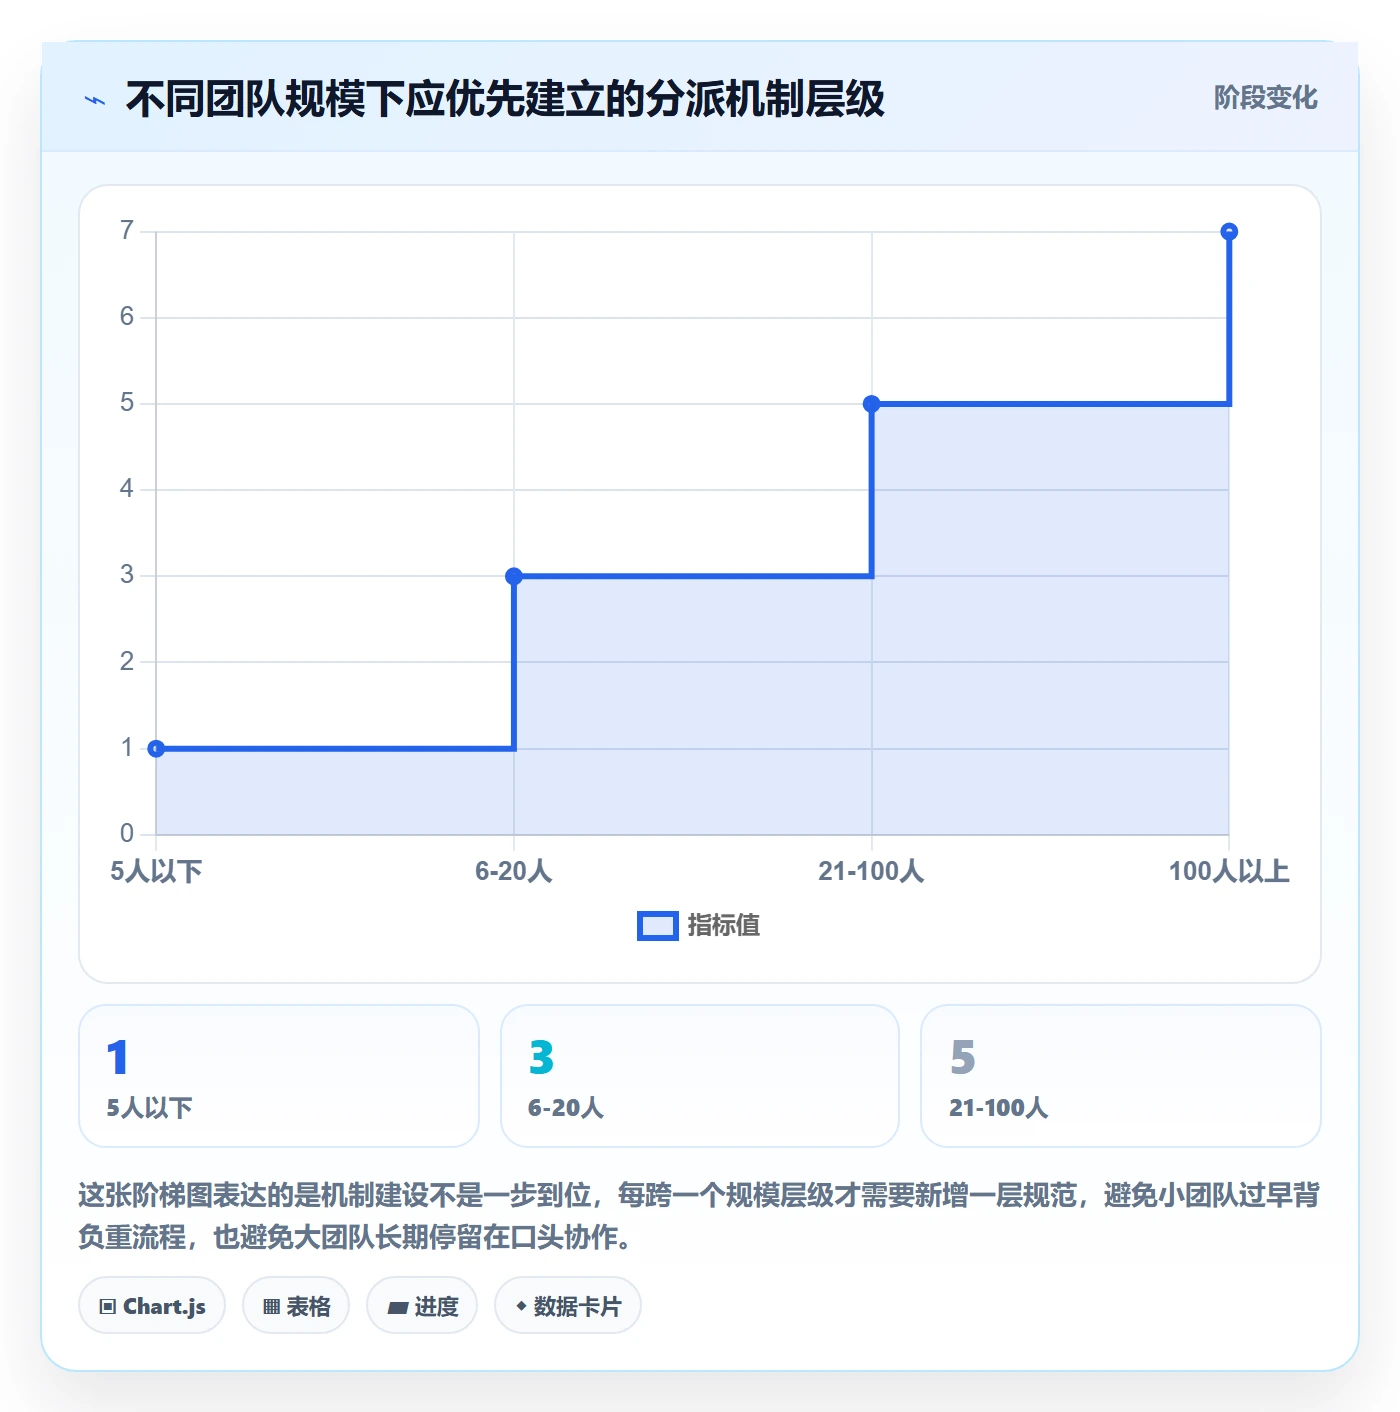Select the stat card showing 3 for 6-20人
This screenshot has width=1400, height=1412.
[x=700, y=1076]
